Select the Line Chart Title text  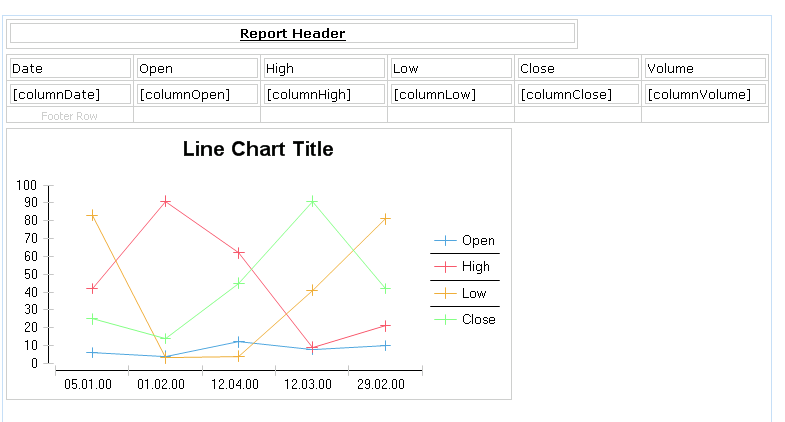(258, 149)
